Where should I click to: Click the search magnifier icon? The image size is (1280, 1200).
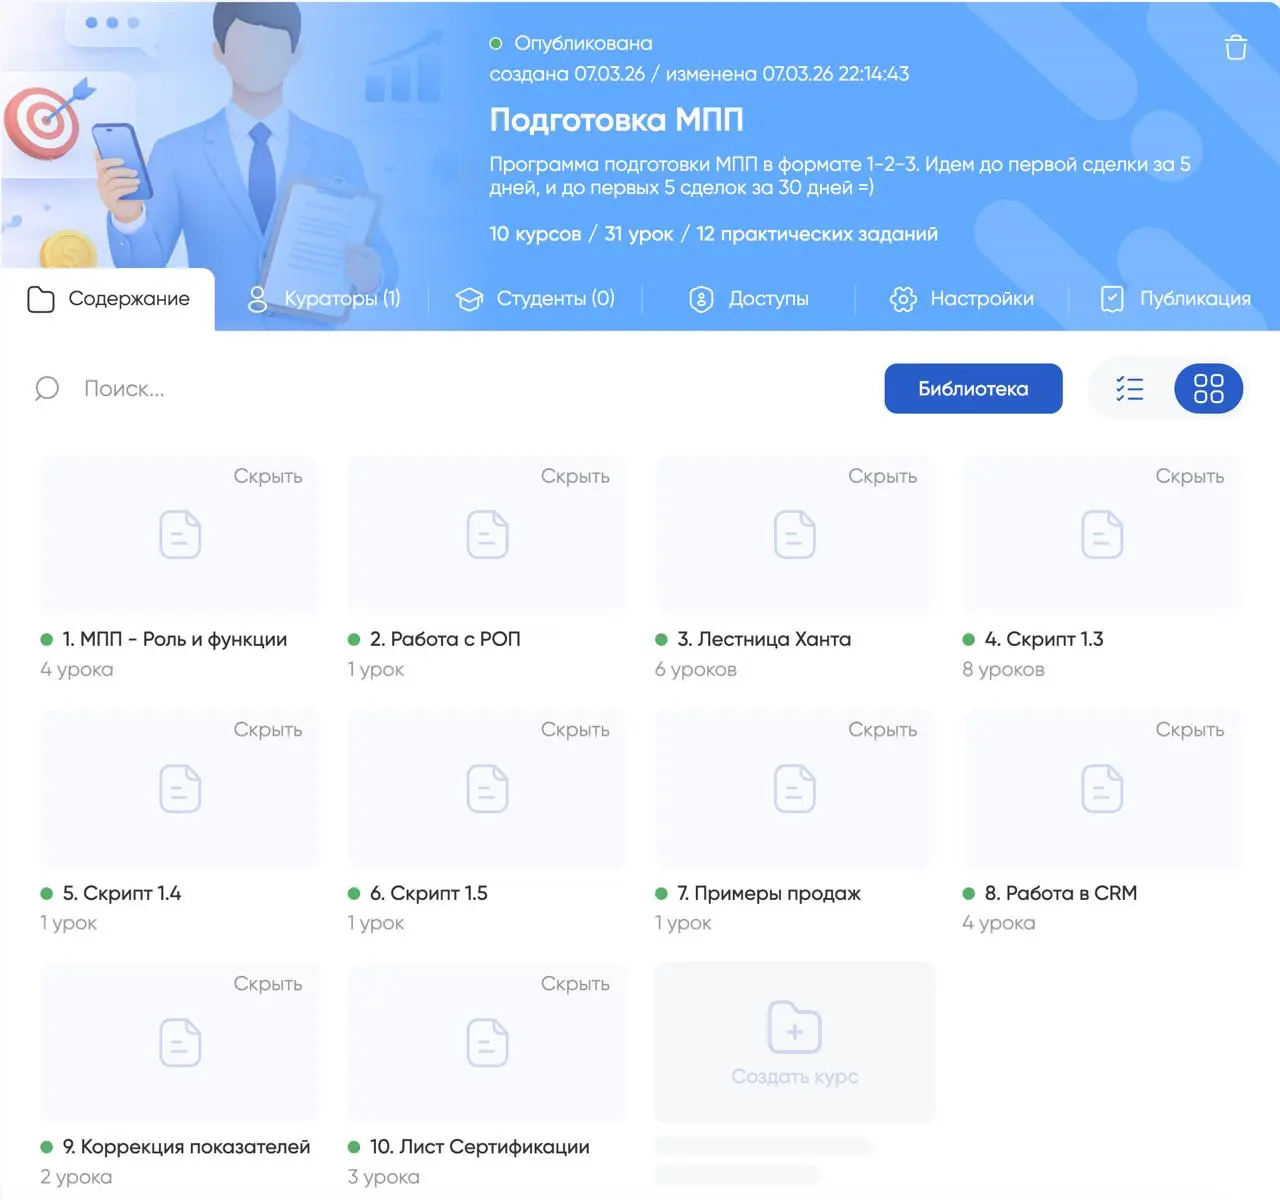[47, 388]
